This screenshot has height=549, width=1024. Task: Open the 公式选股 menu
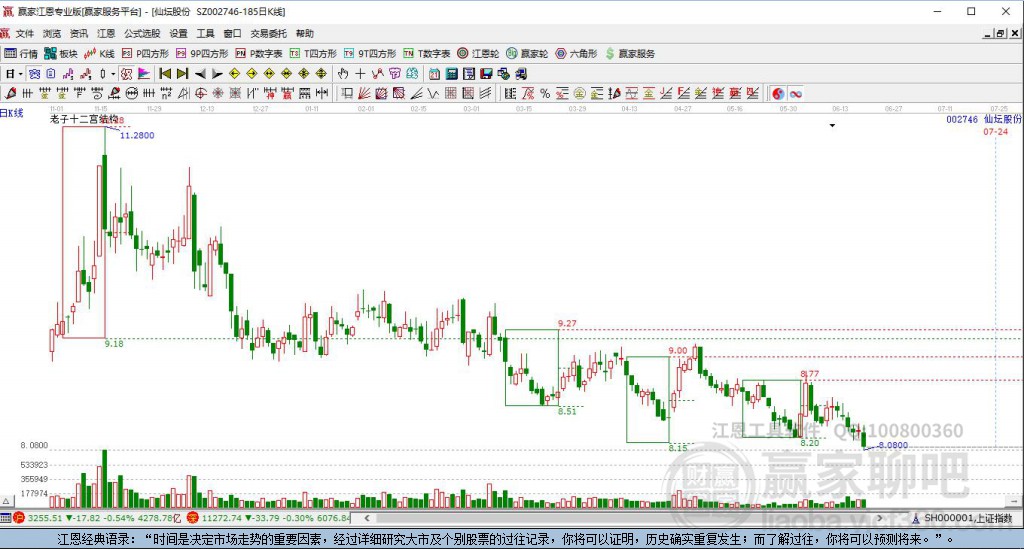tap(142, 33)
